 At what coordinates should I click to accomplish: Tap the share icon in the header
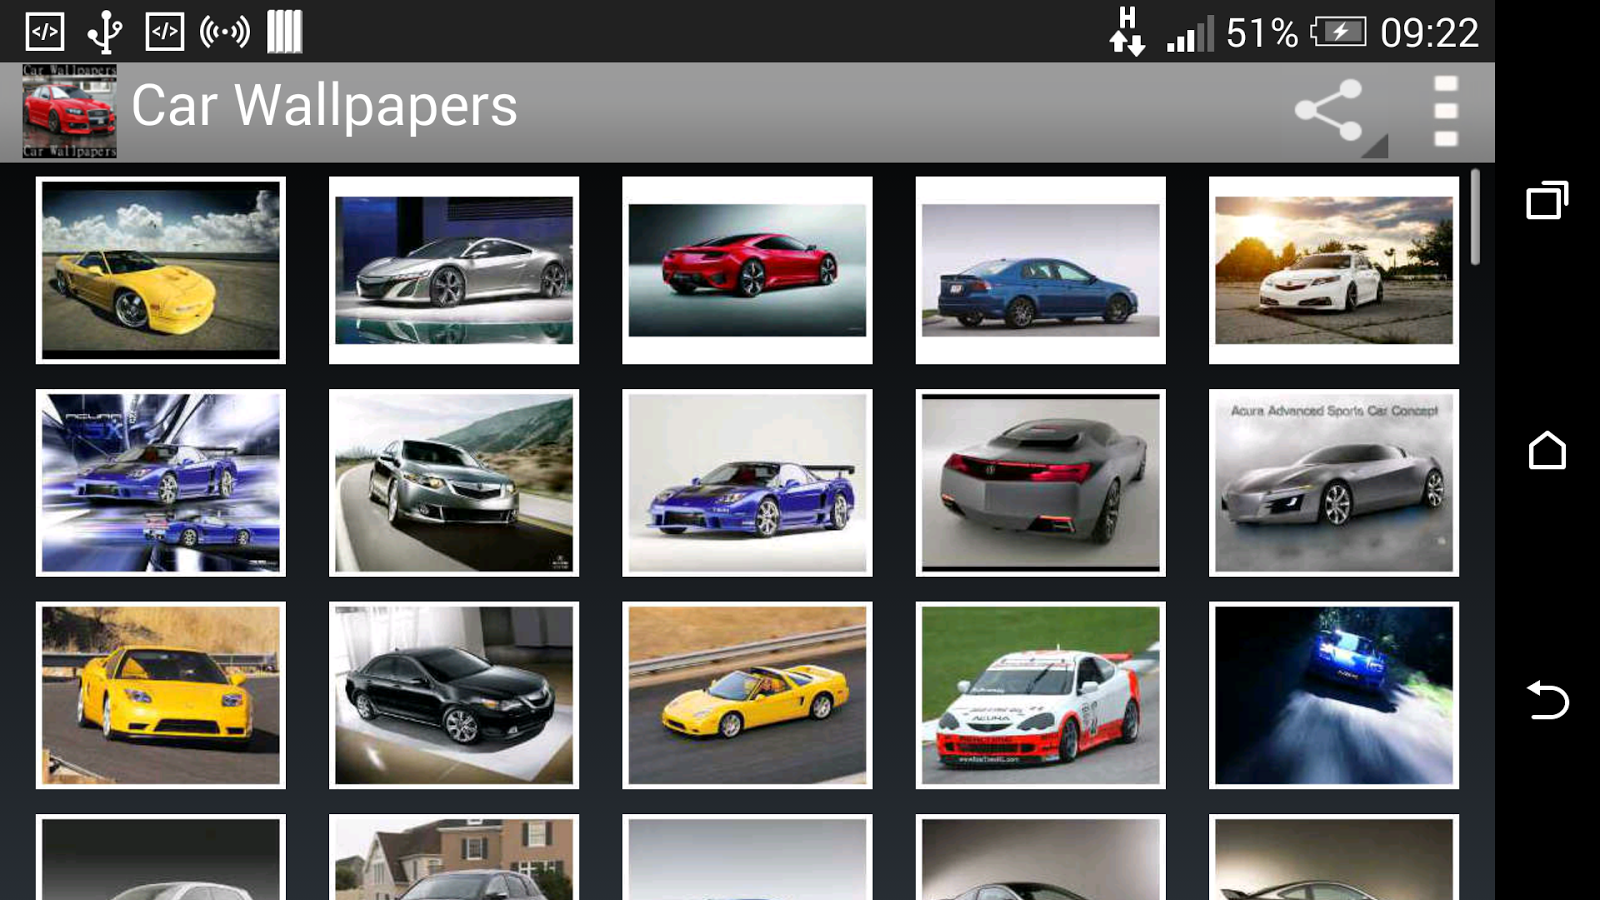click(x=1329, y=110)
